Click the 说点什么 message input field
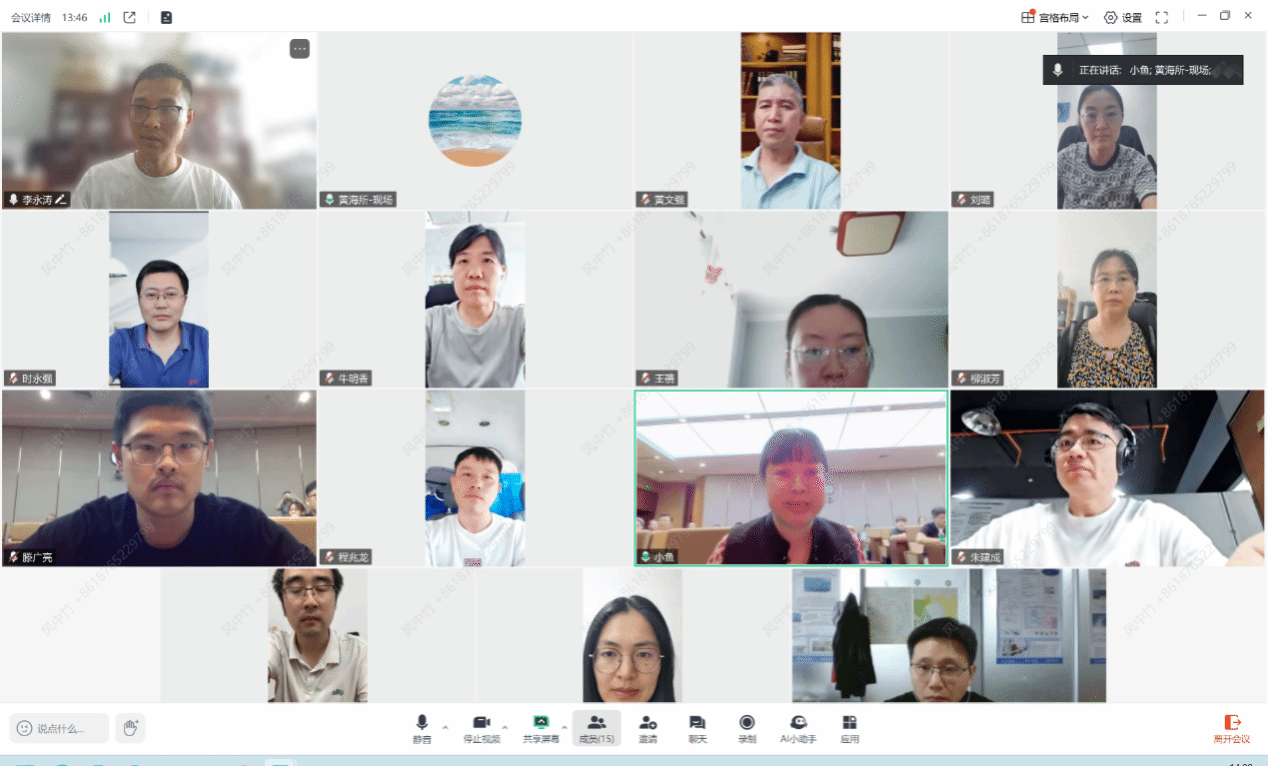Viewport: 1268px width, 766px height. point(60,728)
